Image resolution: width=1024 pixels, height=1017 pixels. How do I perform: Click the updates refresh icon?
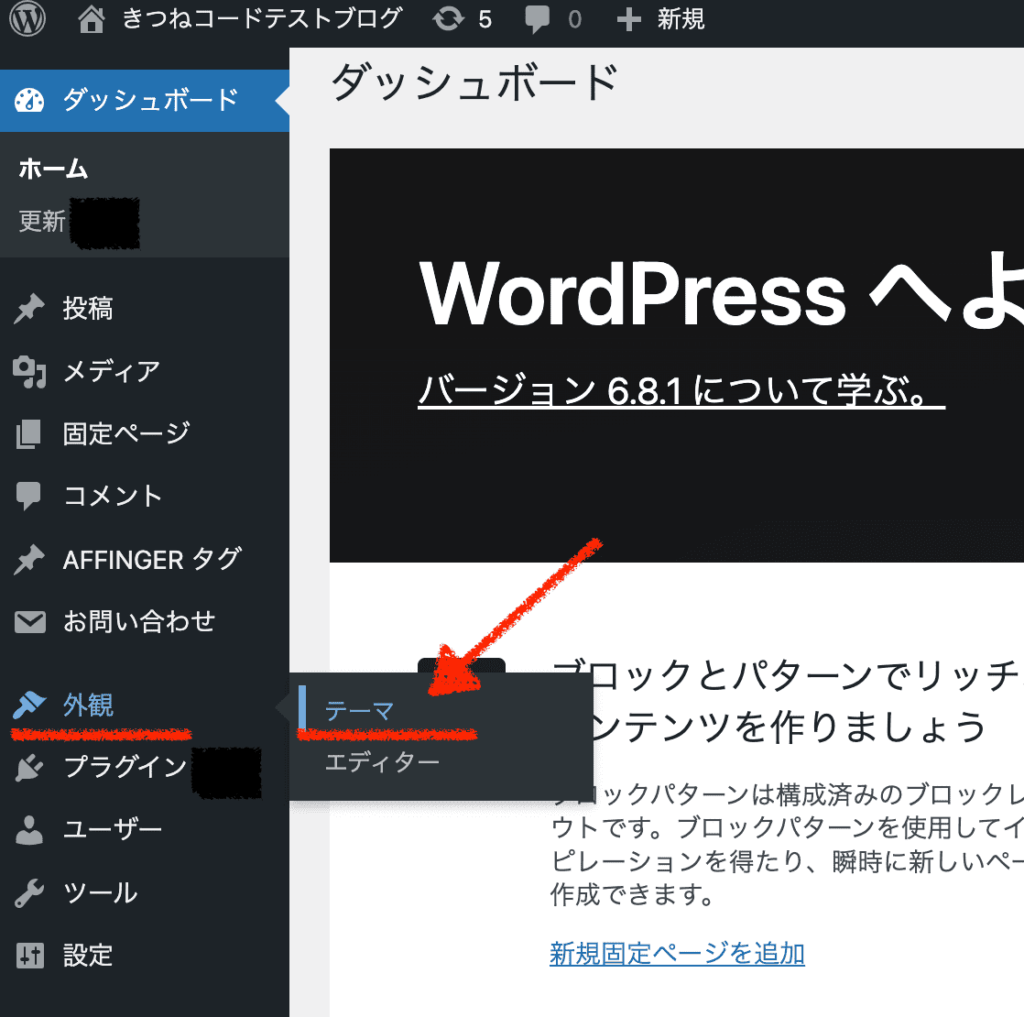point(448,18)
